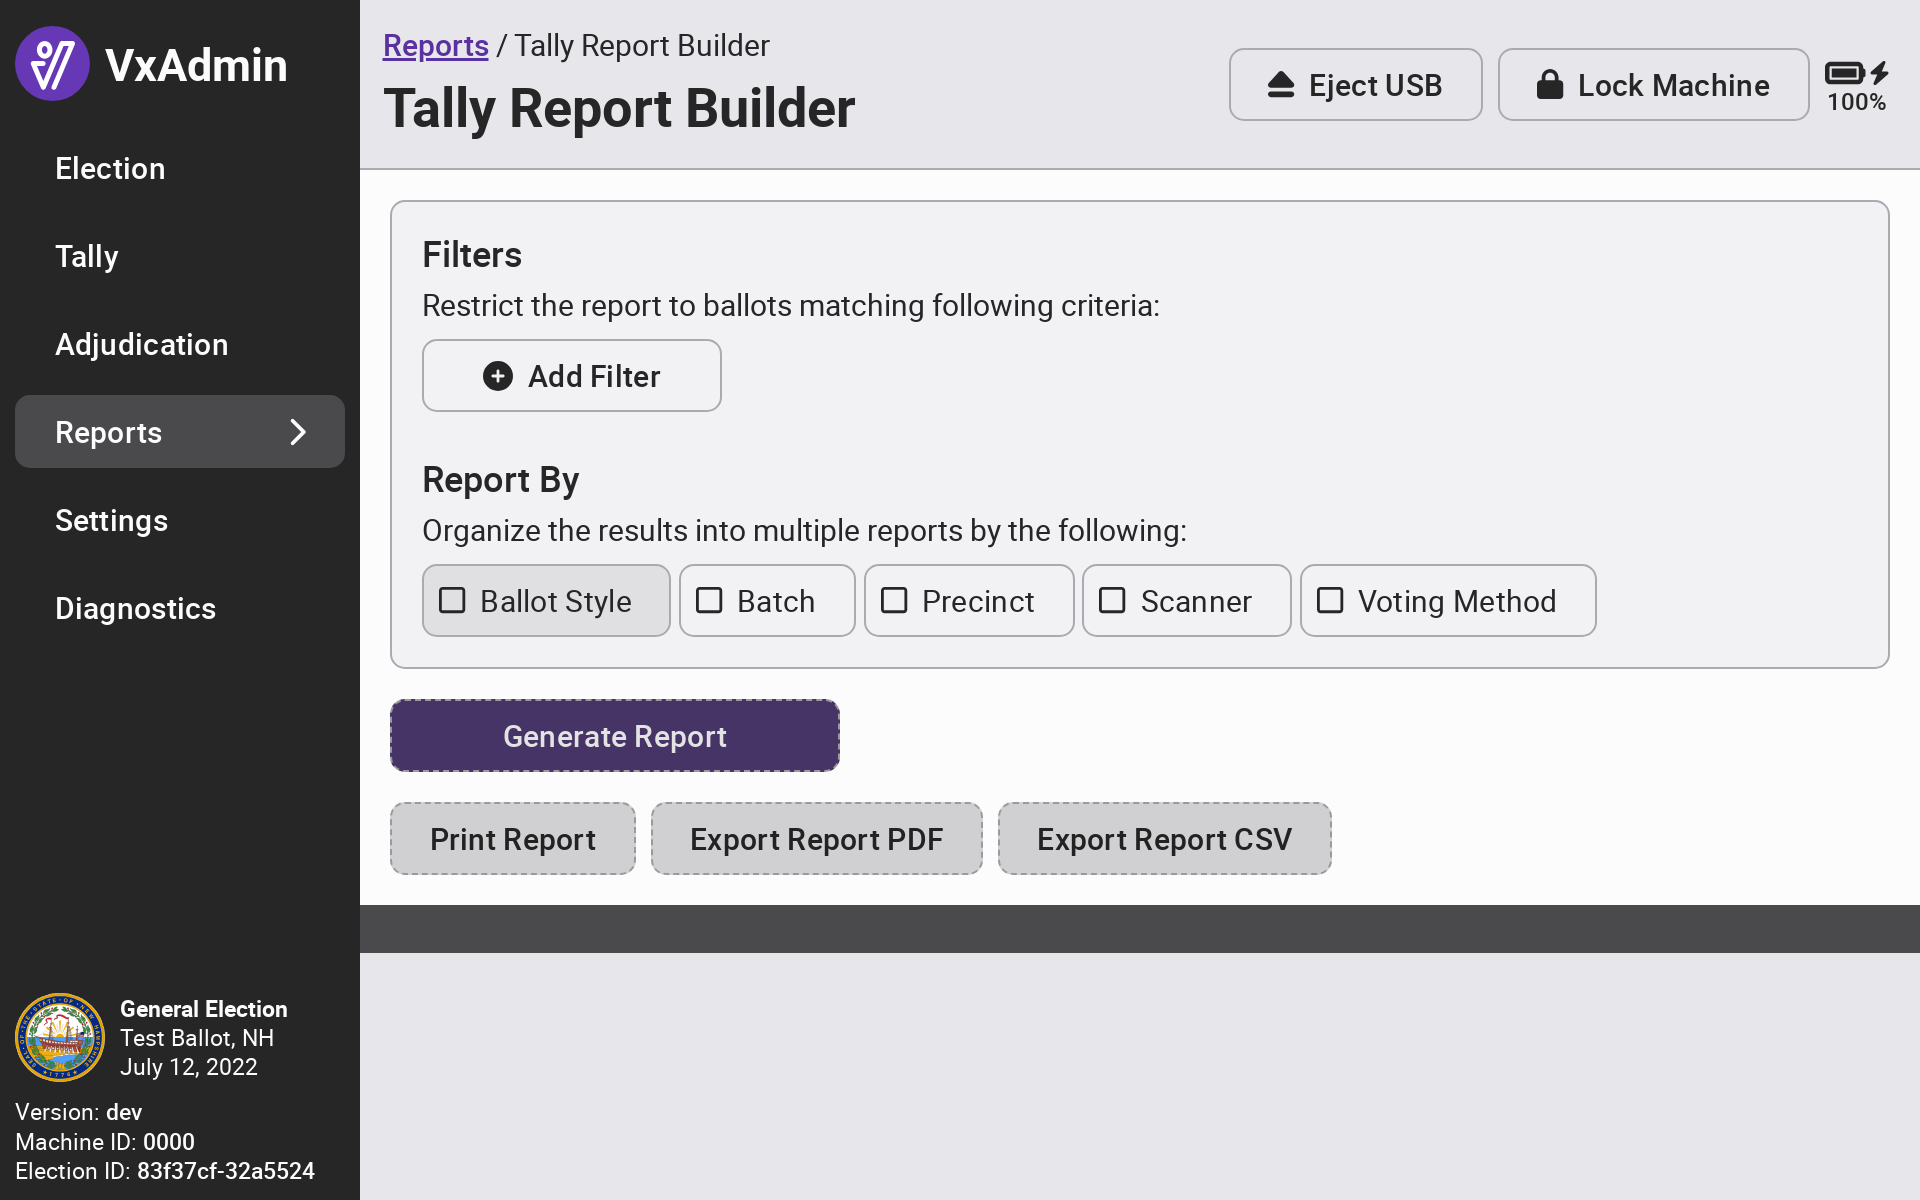Click the New Hampshire state seal image
The image size is (1920, 1200).
point(60,1037)
